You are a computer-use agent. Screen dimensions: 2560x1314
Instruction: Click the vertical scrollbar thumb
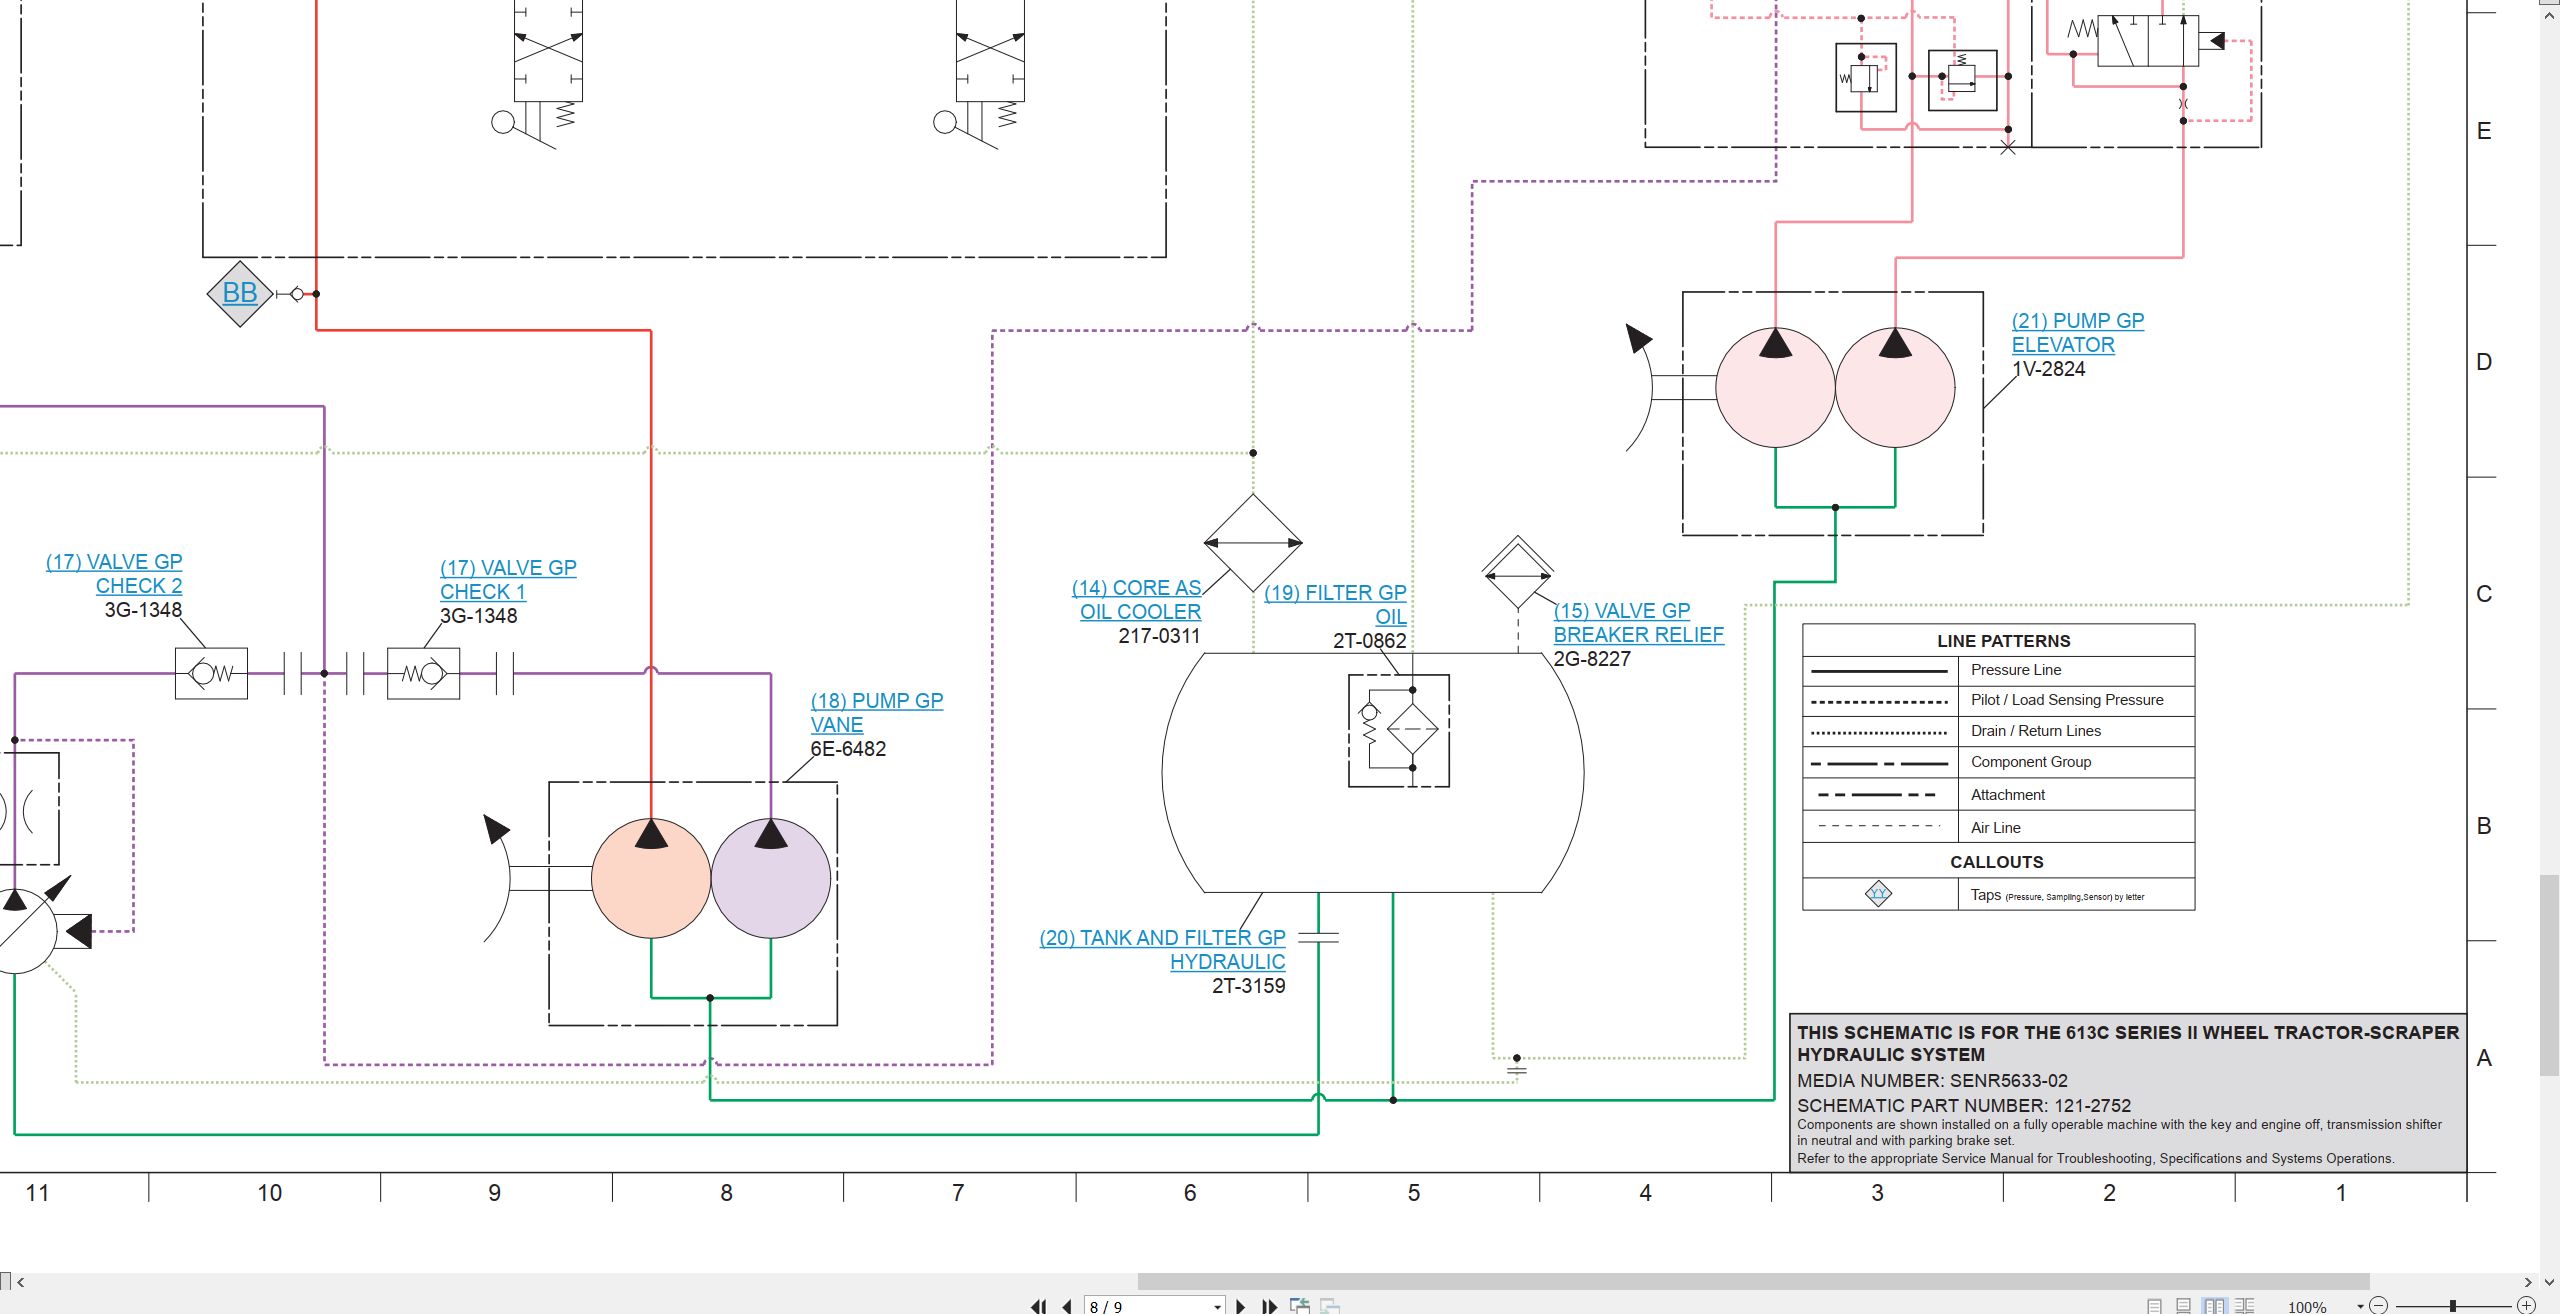click(x=2551, y=976)
